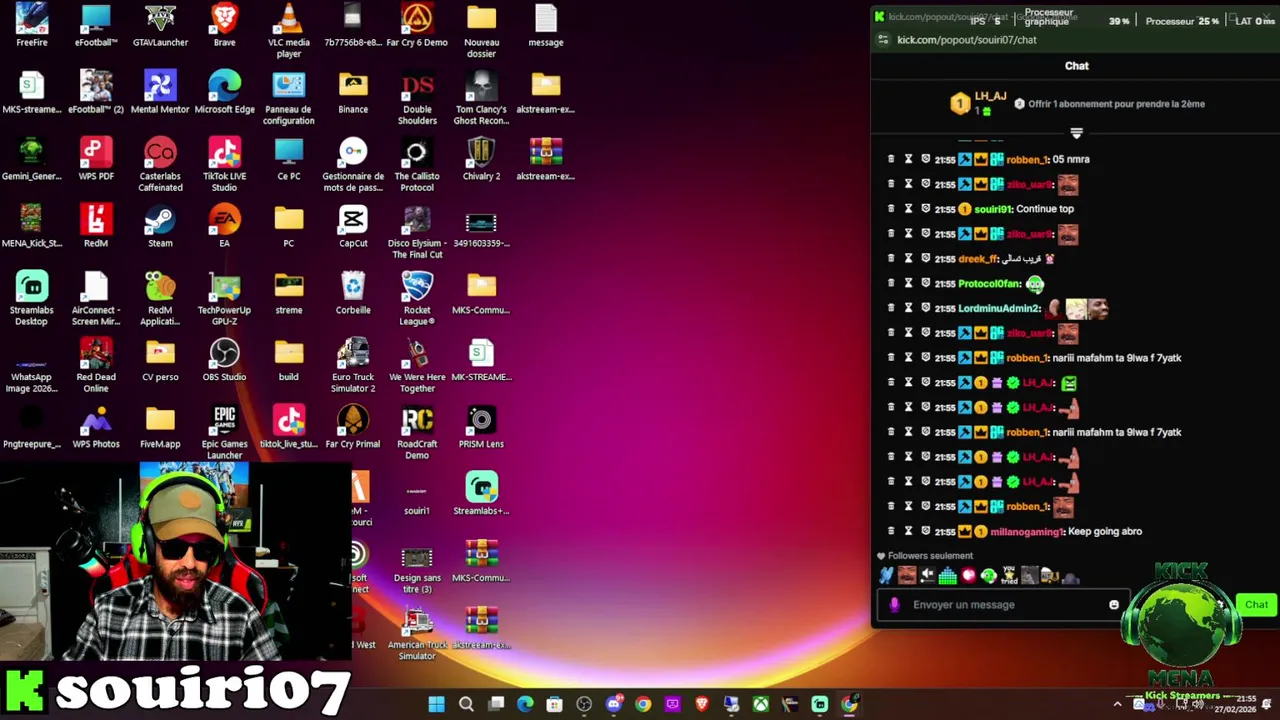Open username millanogaming1 in chat
This screenshot has height=720, width=1280.
(1027, 531)
